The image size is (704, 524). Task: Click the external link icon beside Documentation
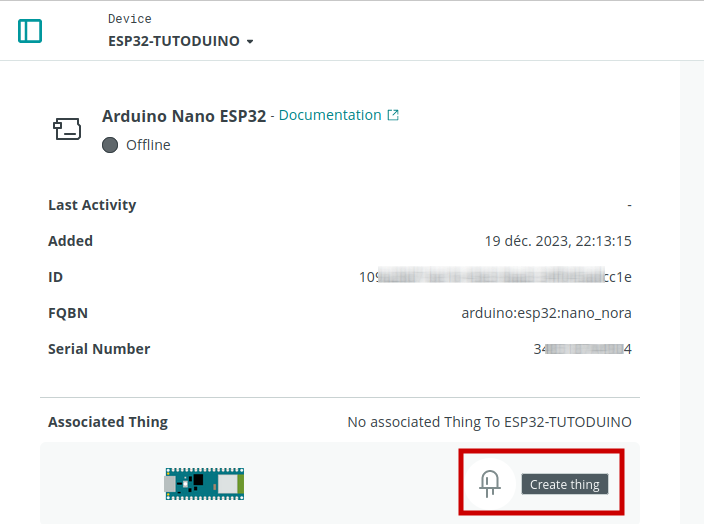[393, 115]
